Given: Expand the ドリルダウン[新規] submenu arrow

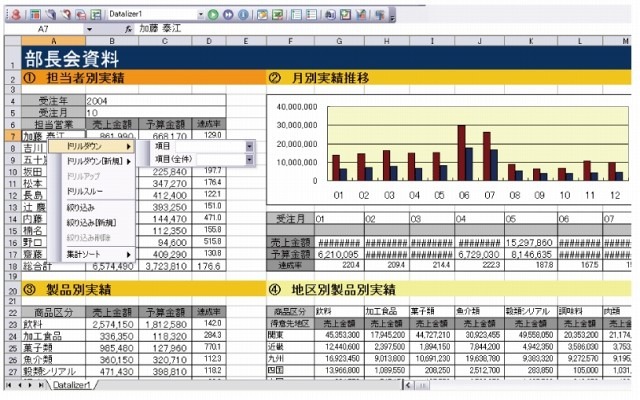Looking at the screenshot, I should click(129, 162).
